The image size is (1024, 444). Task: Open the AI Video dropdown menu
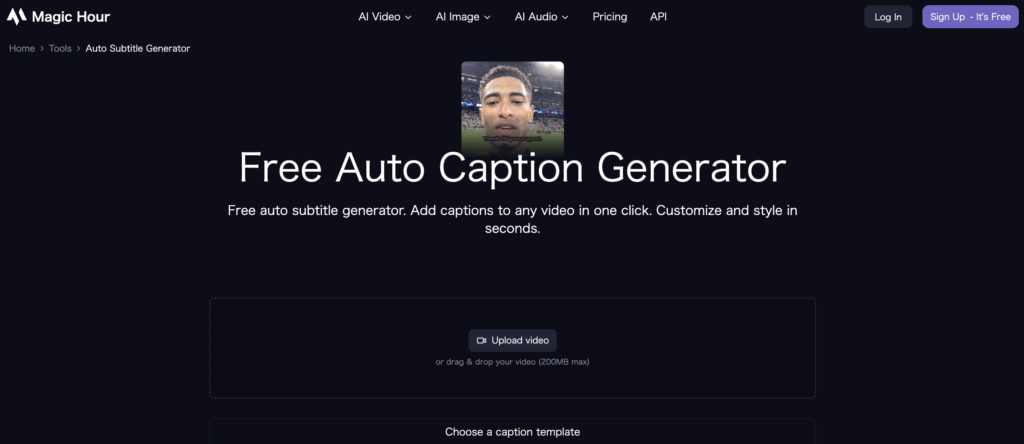coord(385,17)
